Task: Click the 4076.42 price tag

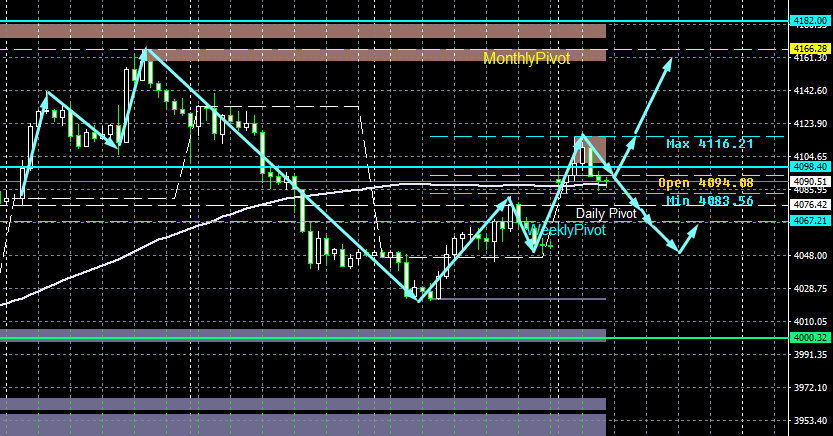Action: click(x=810, y=204)
